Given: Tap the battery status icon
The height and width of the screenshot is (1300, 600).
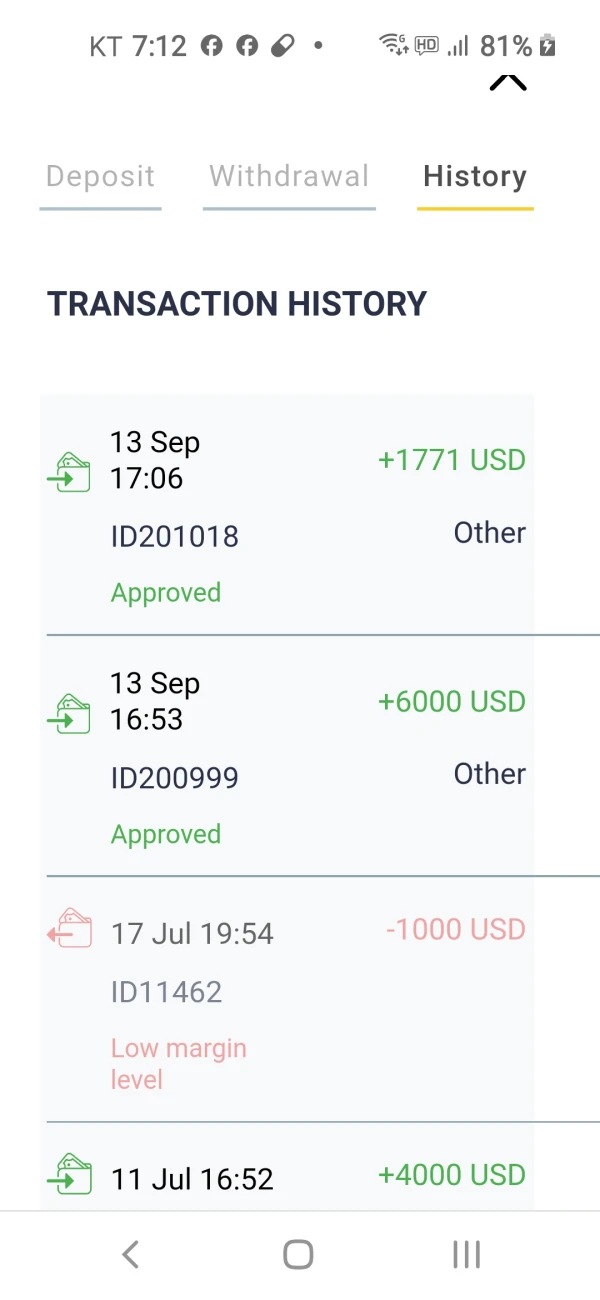Looking at the screenshot, I should click(547, 45).
